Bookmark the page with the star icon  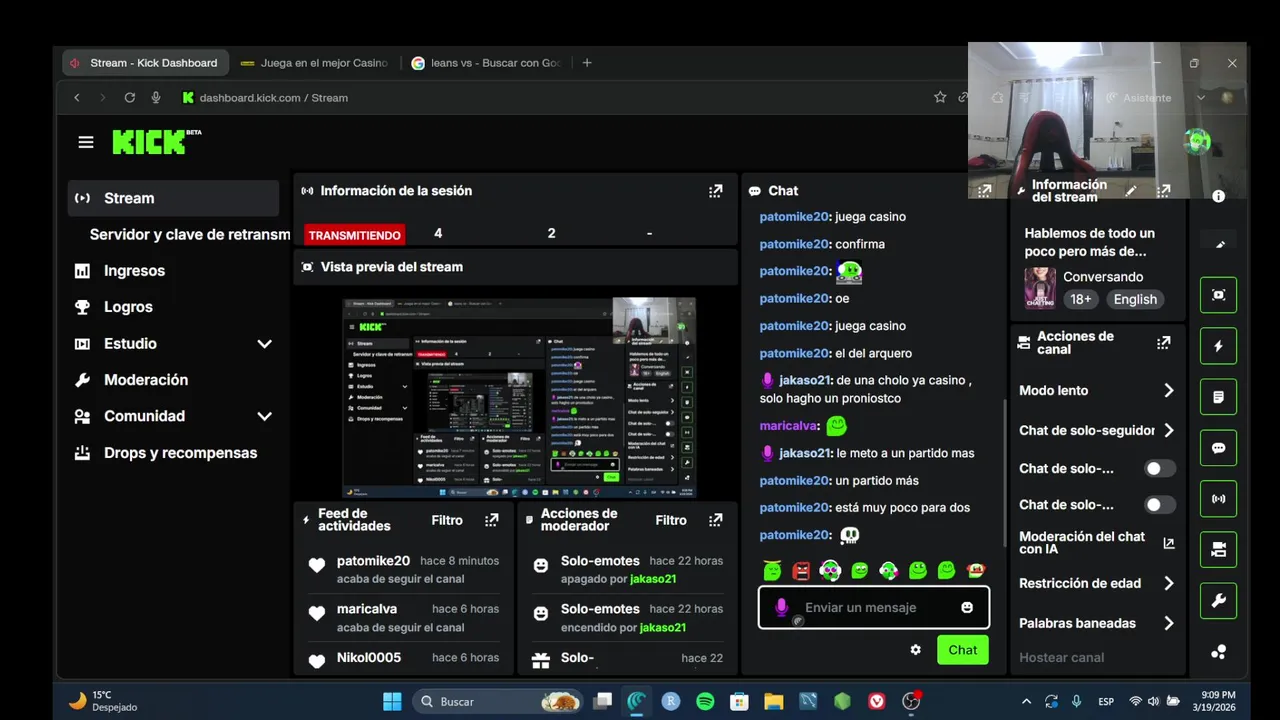pos(940,97)
